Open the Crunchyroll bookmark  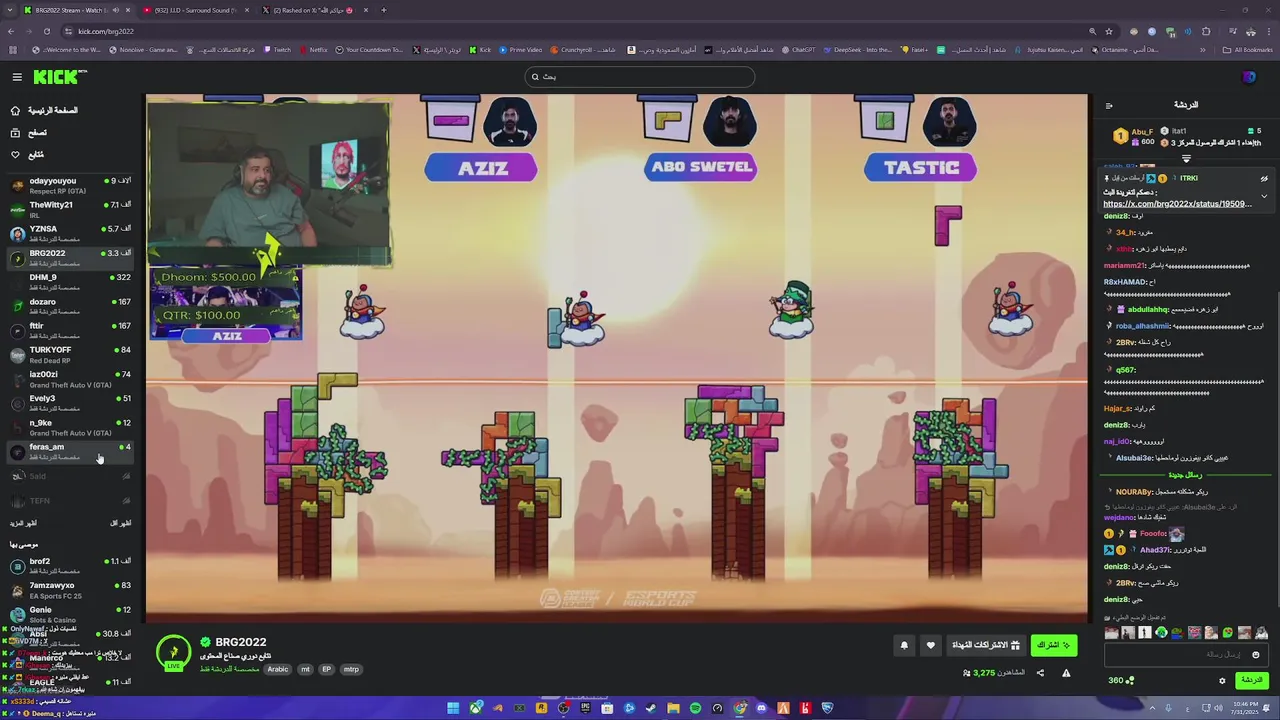(x=582, y=50)
